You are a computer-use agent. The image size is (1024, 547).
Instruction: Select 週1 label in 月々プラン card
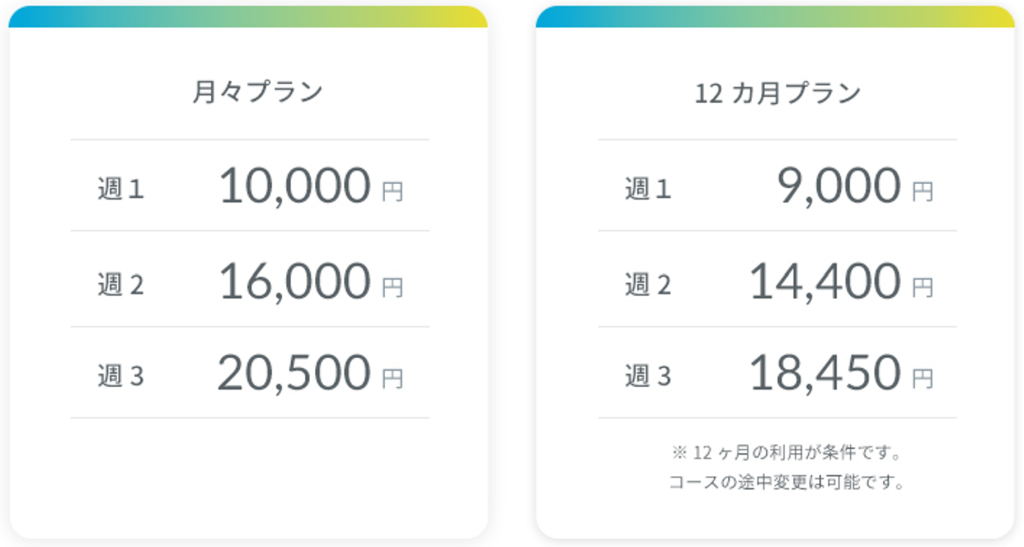(x=120, y=189)
